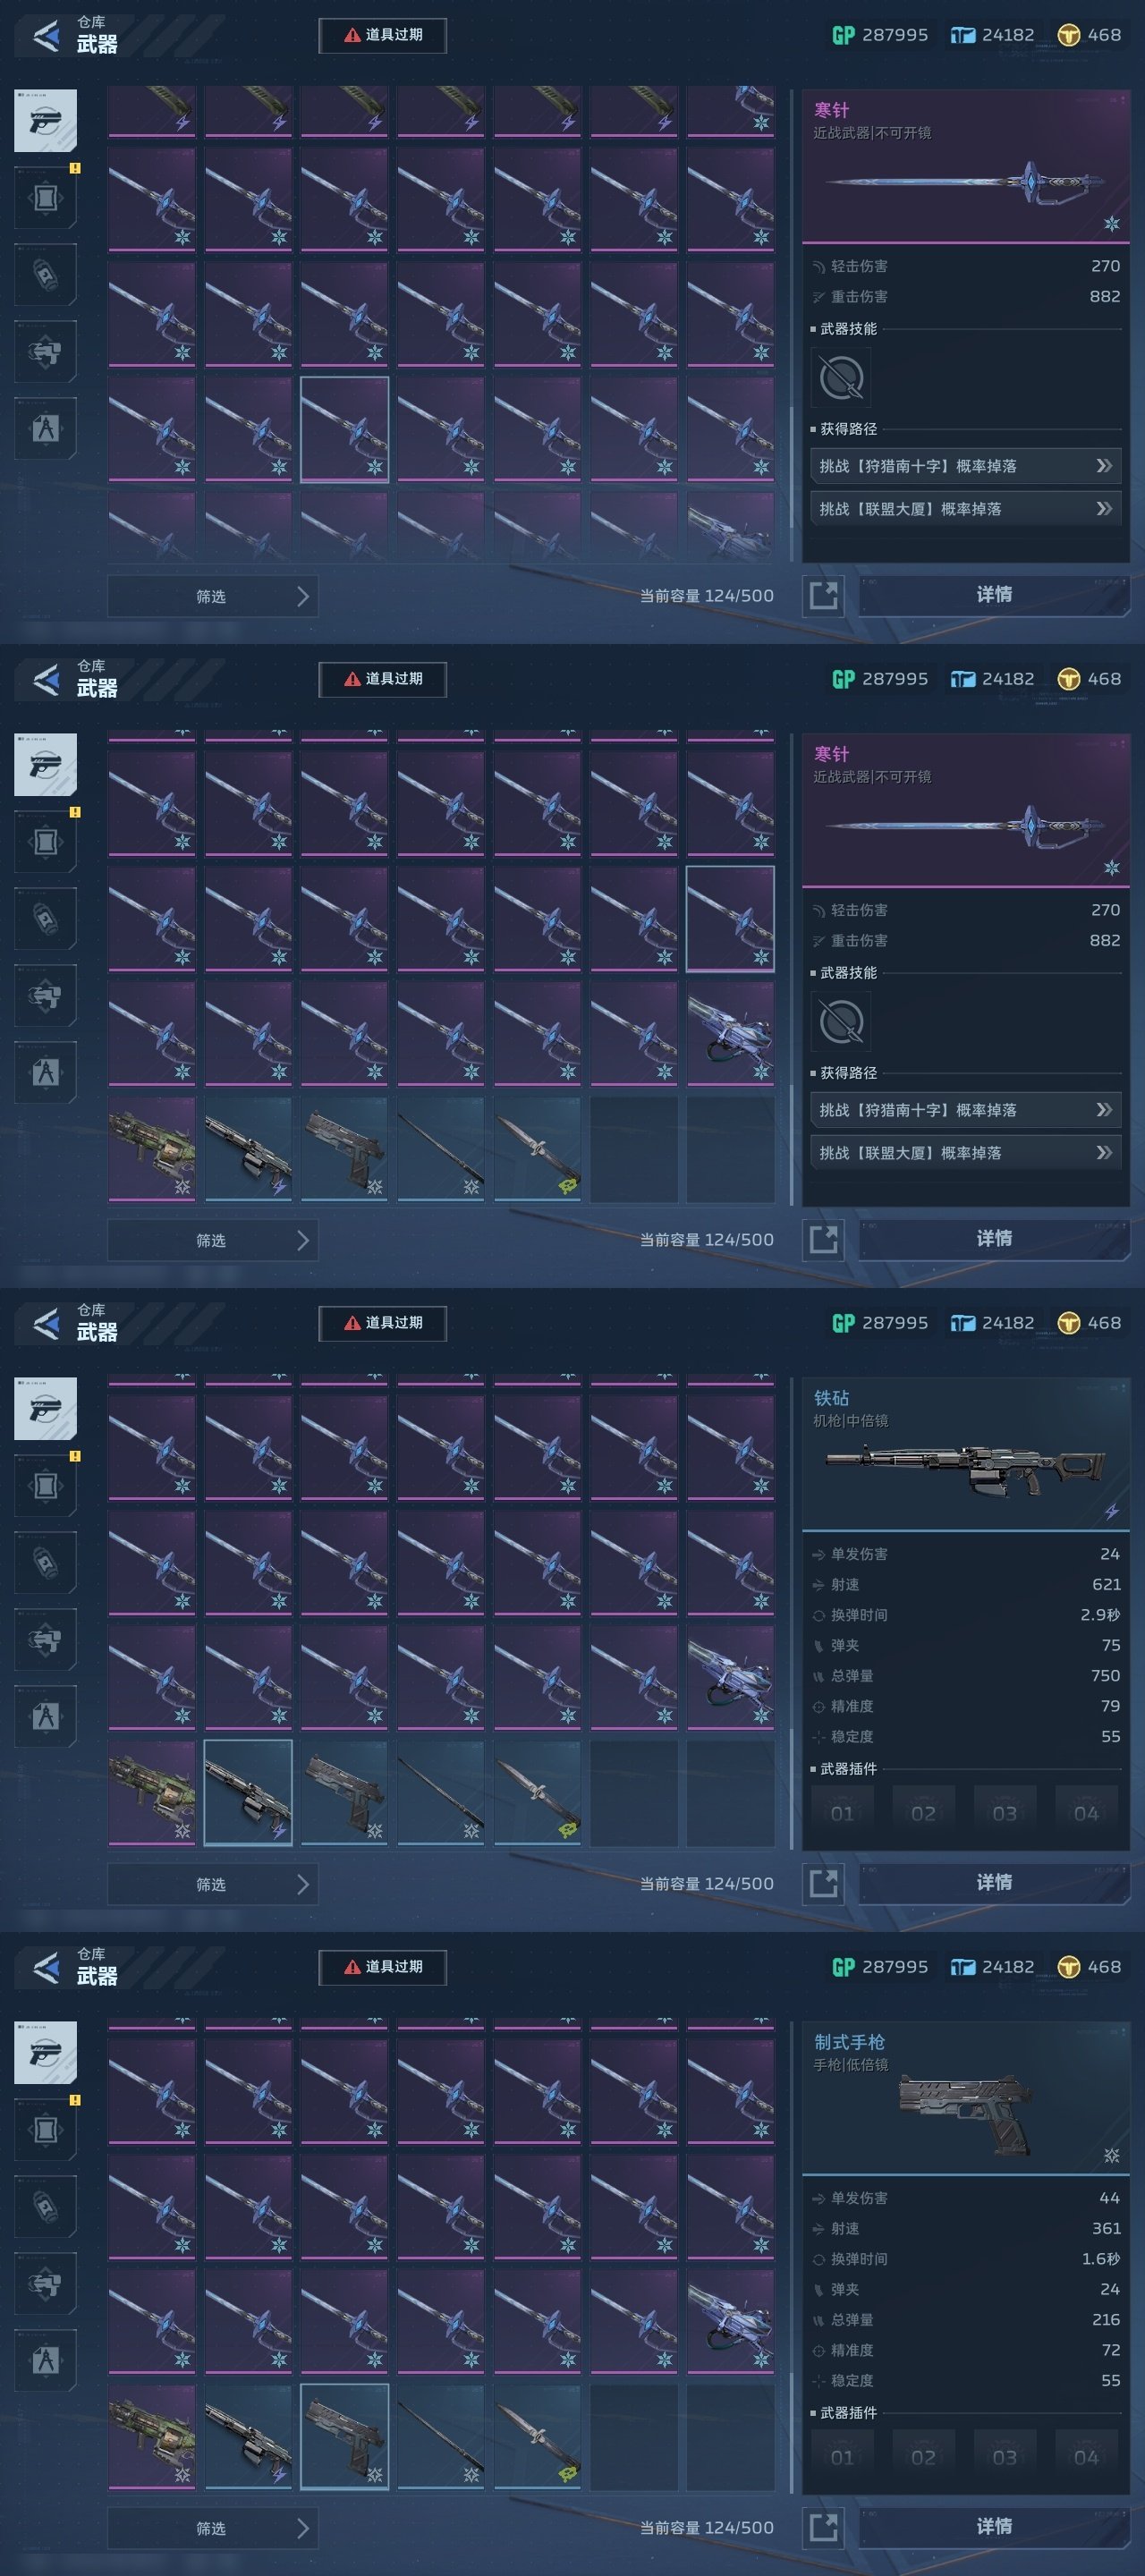Select the grenade category icon beside 制式手枪 inventory

tap(45, 2206)
